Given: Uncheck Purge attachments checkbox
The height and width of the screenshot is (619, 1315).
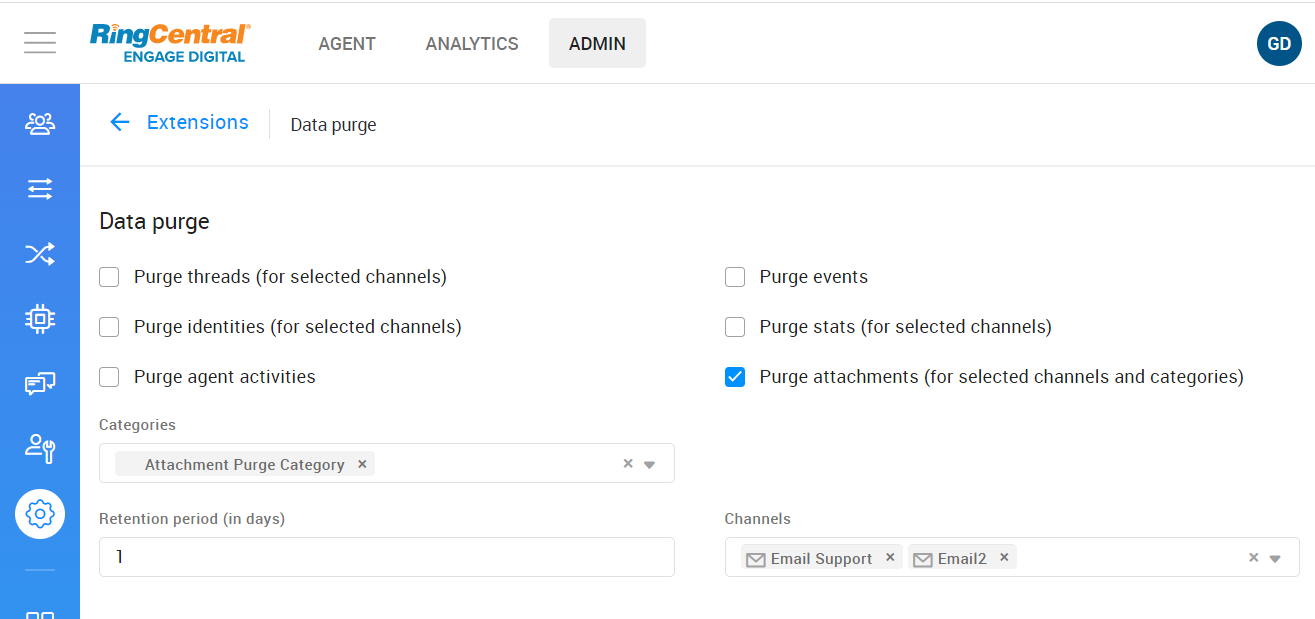Looking at the screenshot, I should [735, 377].
